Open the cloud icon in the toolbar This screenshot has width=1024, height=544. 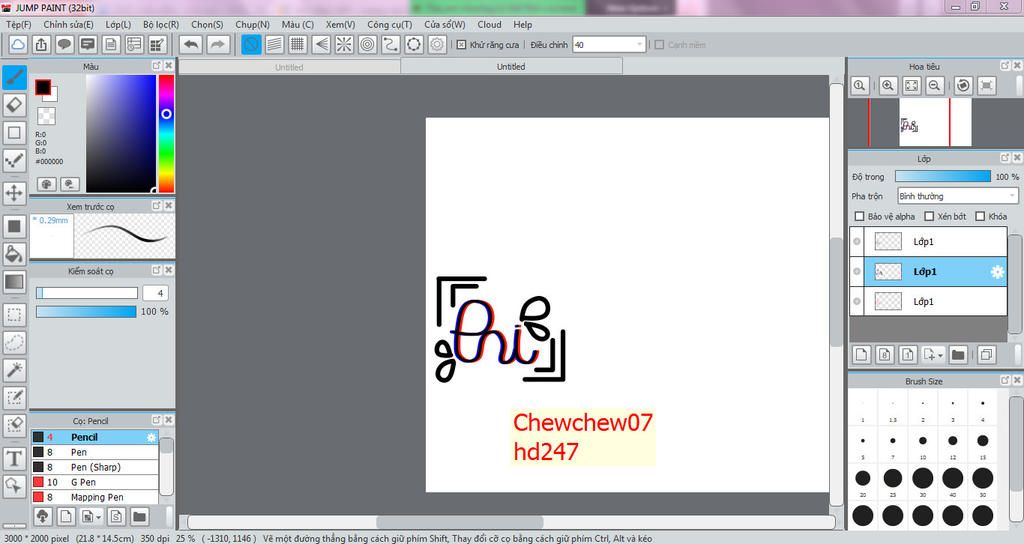pyautogui.click(x=18, y=44)
